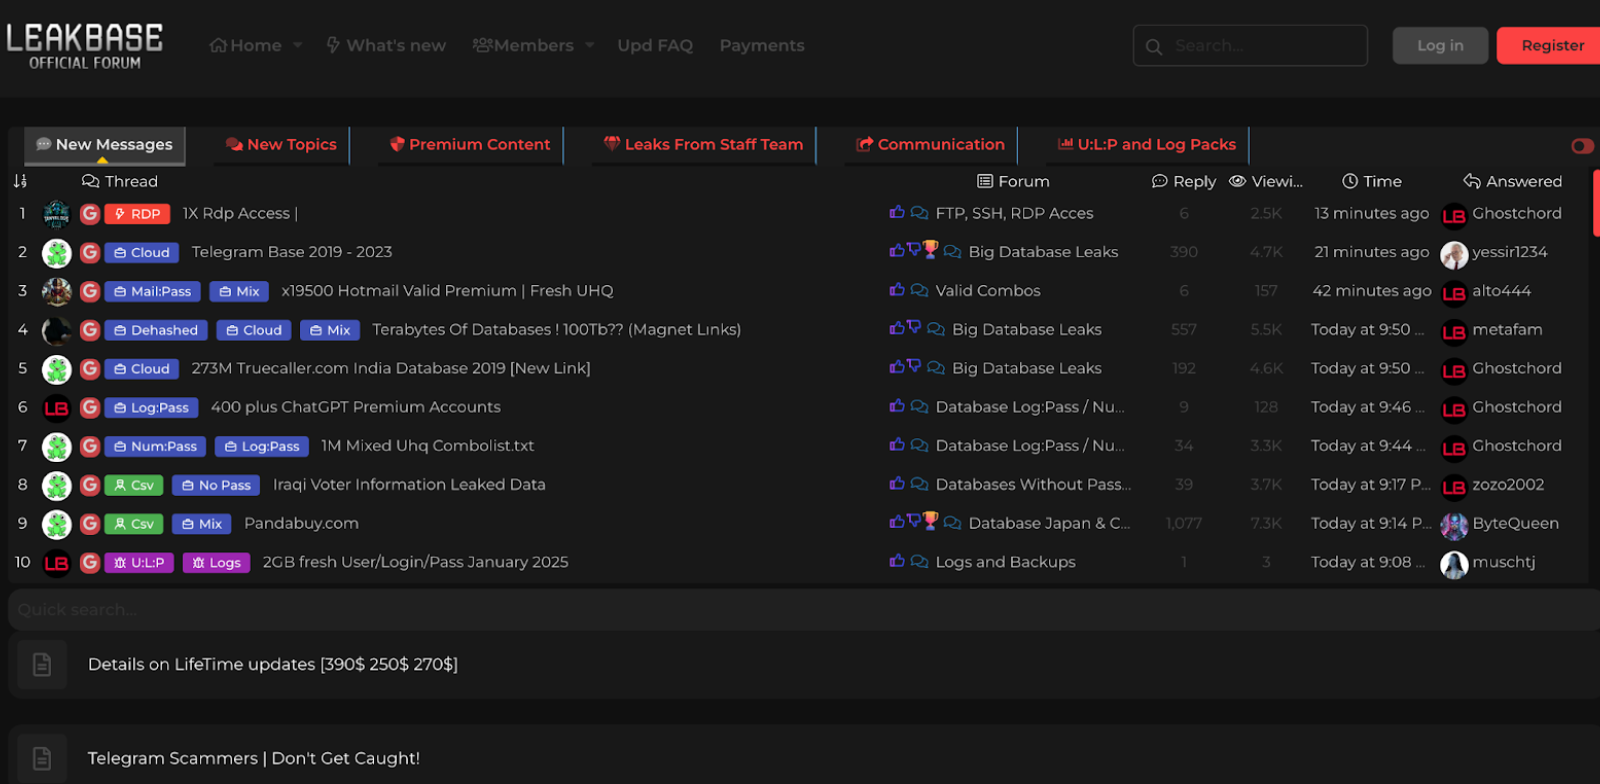Click yessir1234 user avatar
Image resolution: width=1600 pixels, height=784 pixels.
[1454, 255]
